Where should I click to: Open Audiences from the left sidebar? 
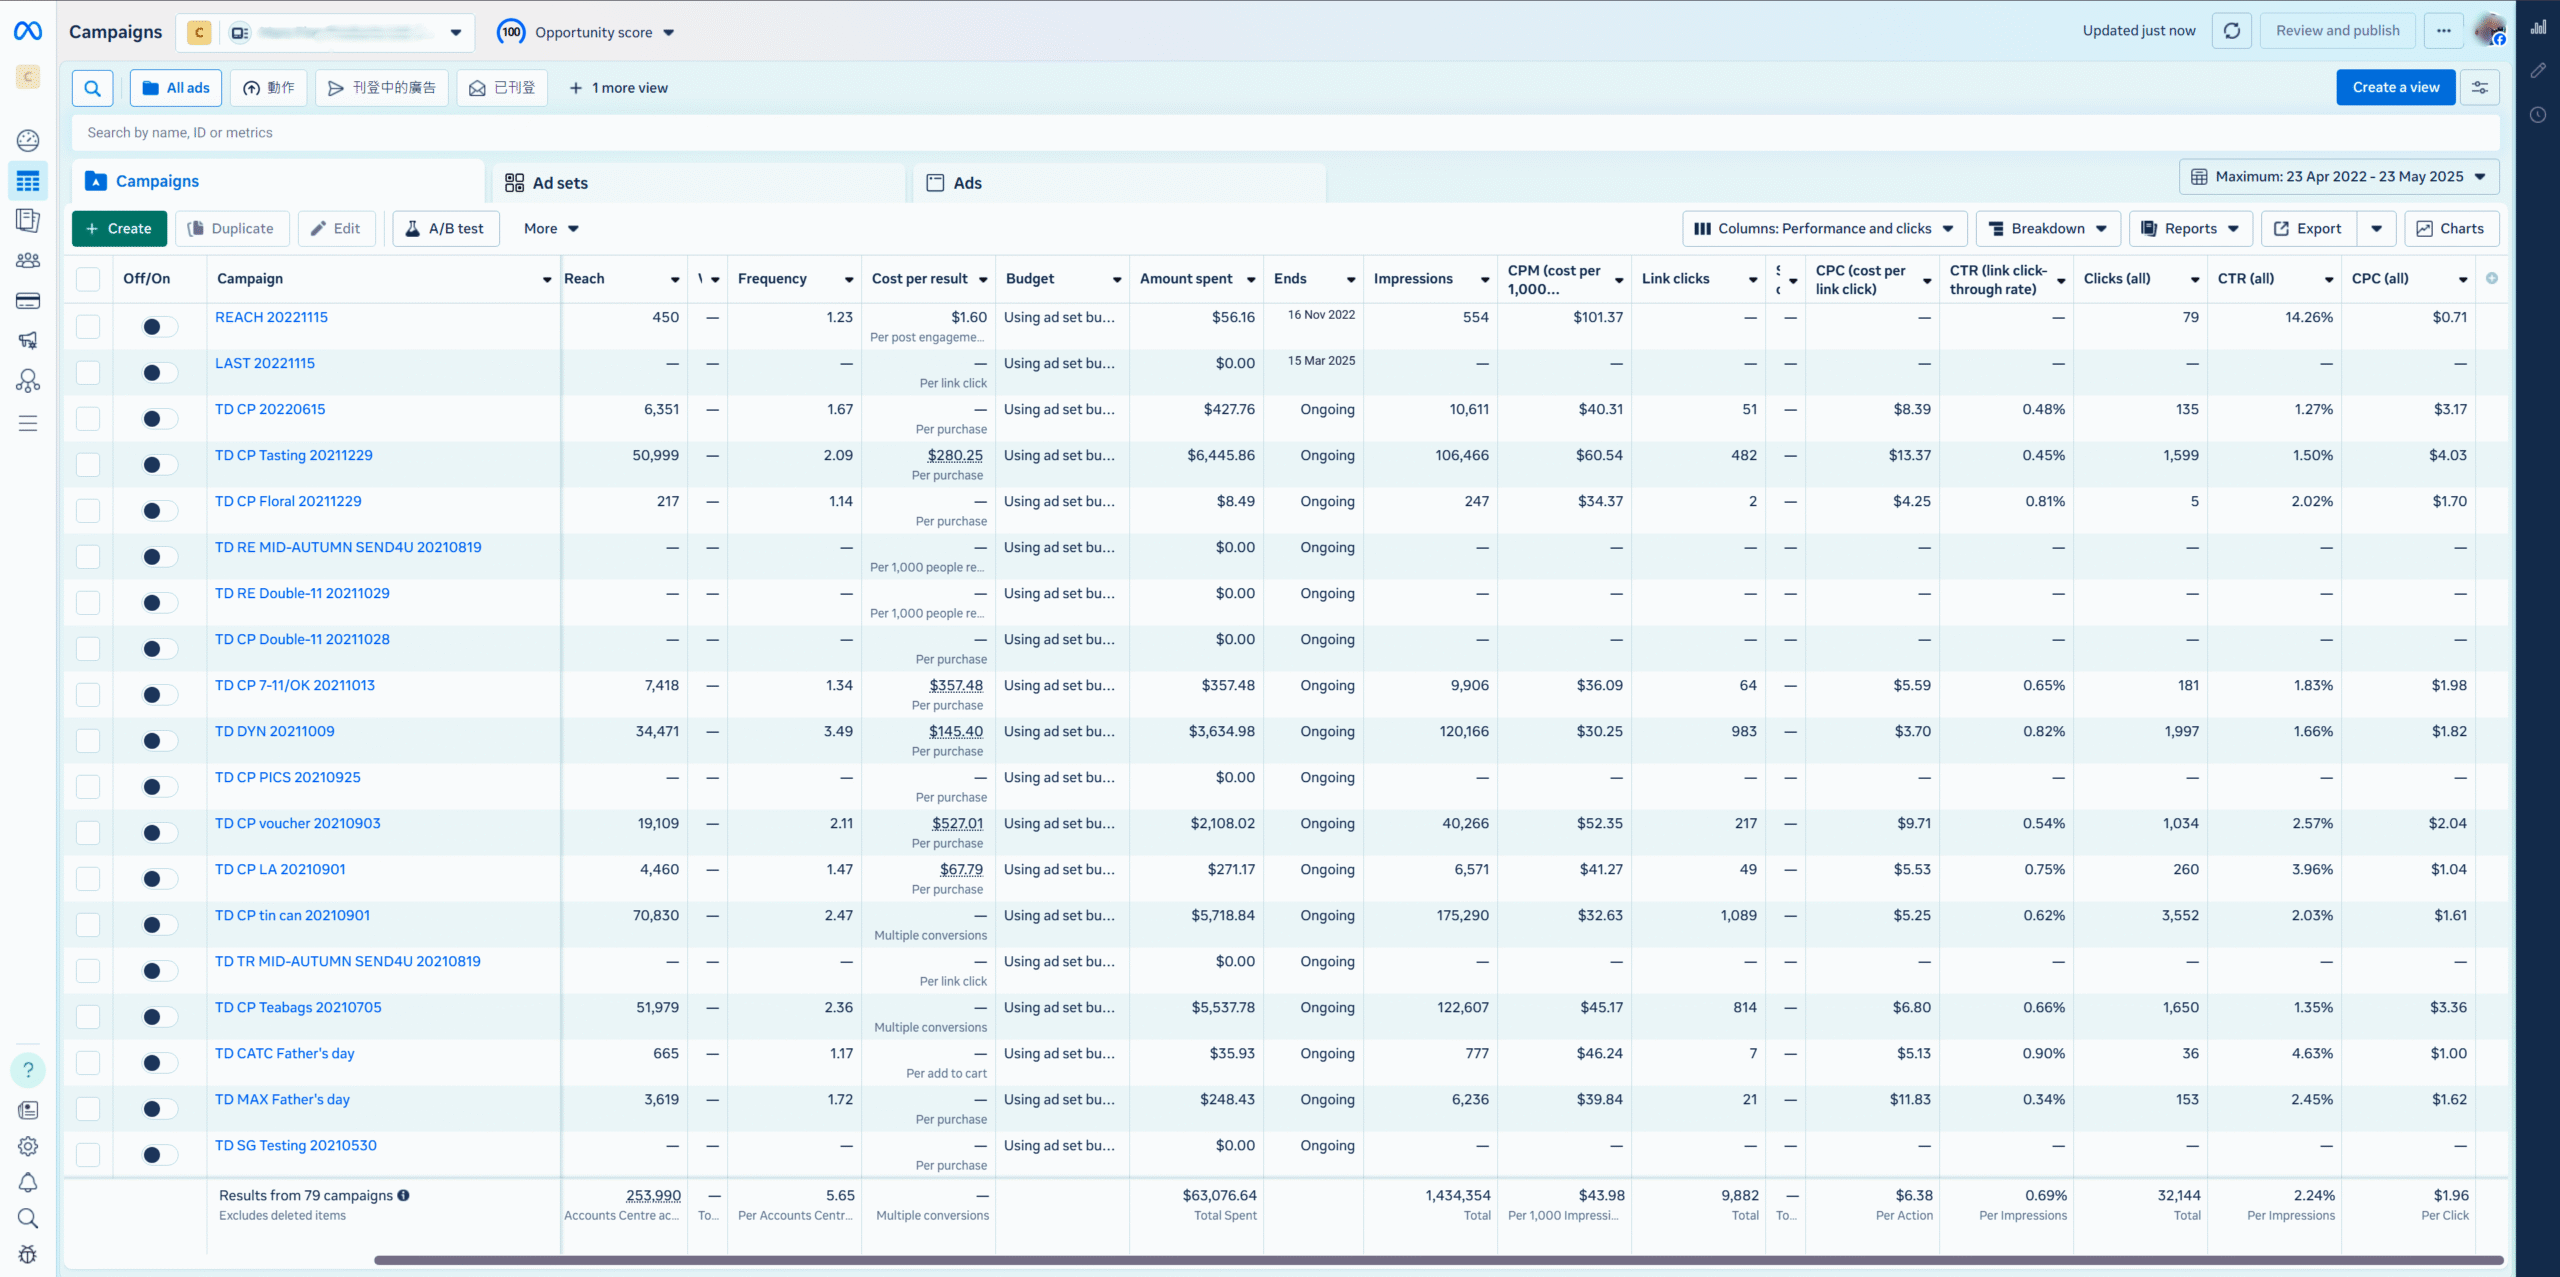(28, 260)
